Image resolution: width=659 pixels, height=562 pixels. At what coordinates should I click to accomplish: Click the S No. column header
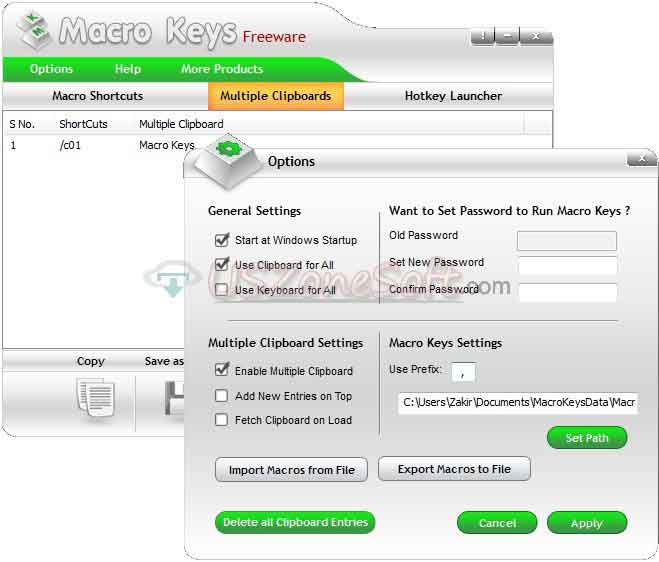pyautogui.click(x=22, y=124)
